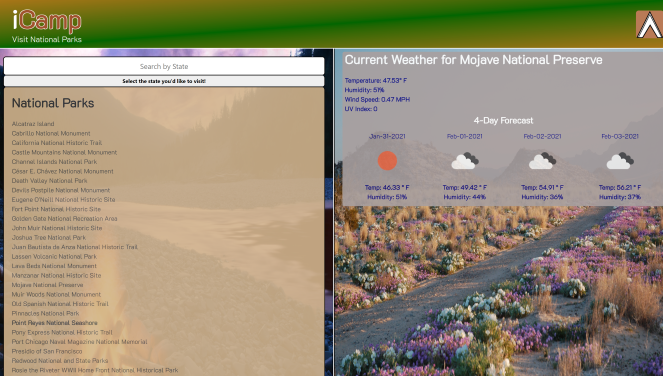Viewport: 663px width, 376px height.
Task: Select Cabrillo National Monument
Action: point(51,133)
